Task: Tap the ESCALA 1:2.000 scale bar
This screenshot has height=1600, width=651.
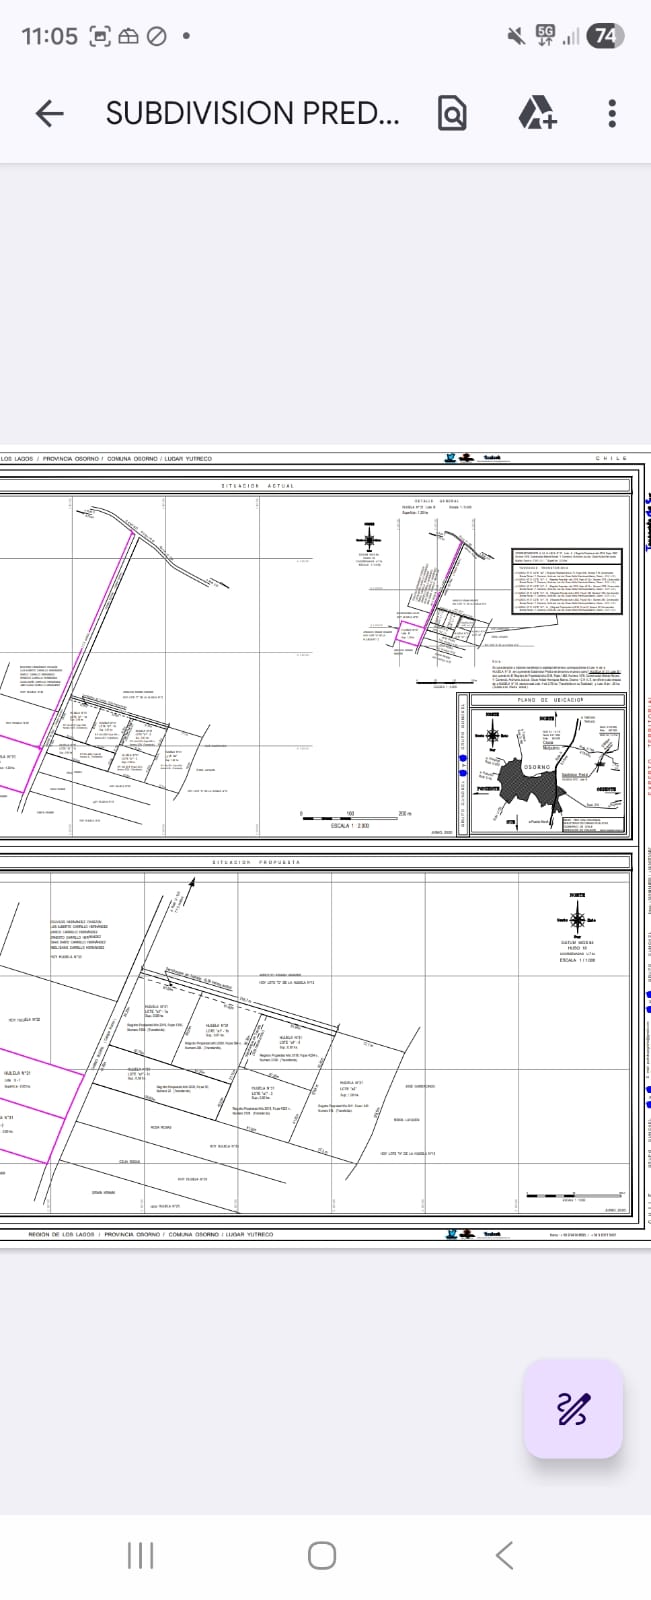Action: (351, 819)
